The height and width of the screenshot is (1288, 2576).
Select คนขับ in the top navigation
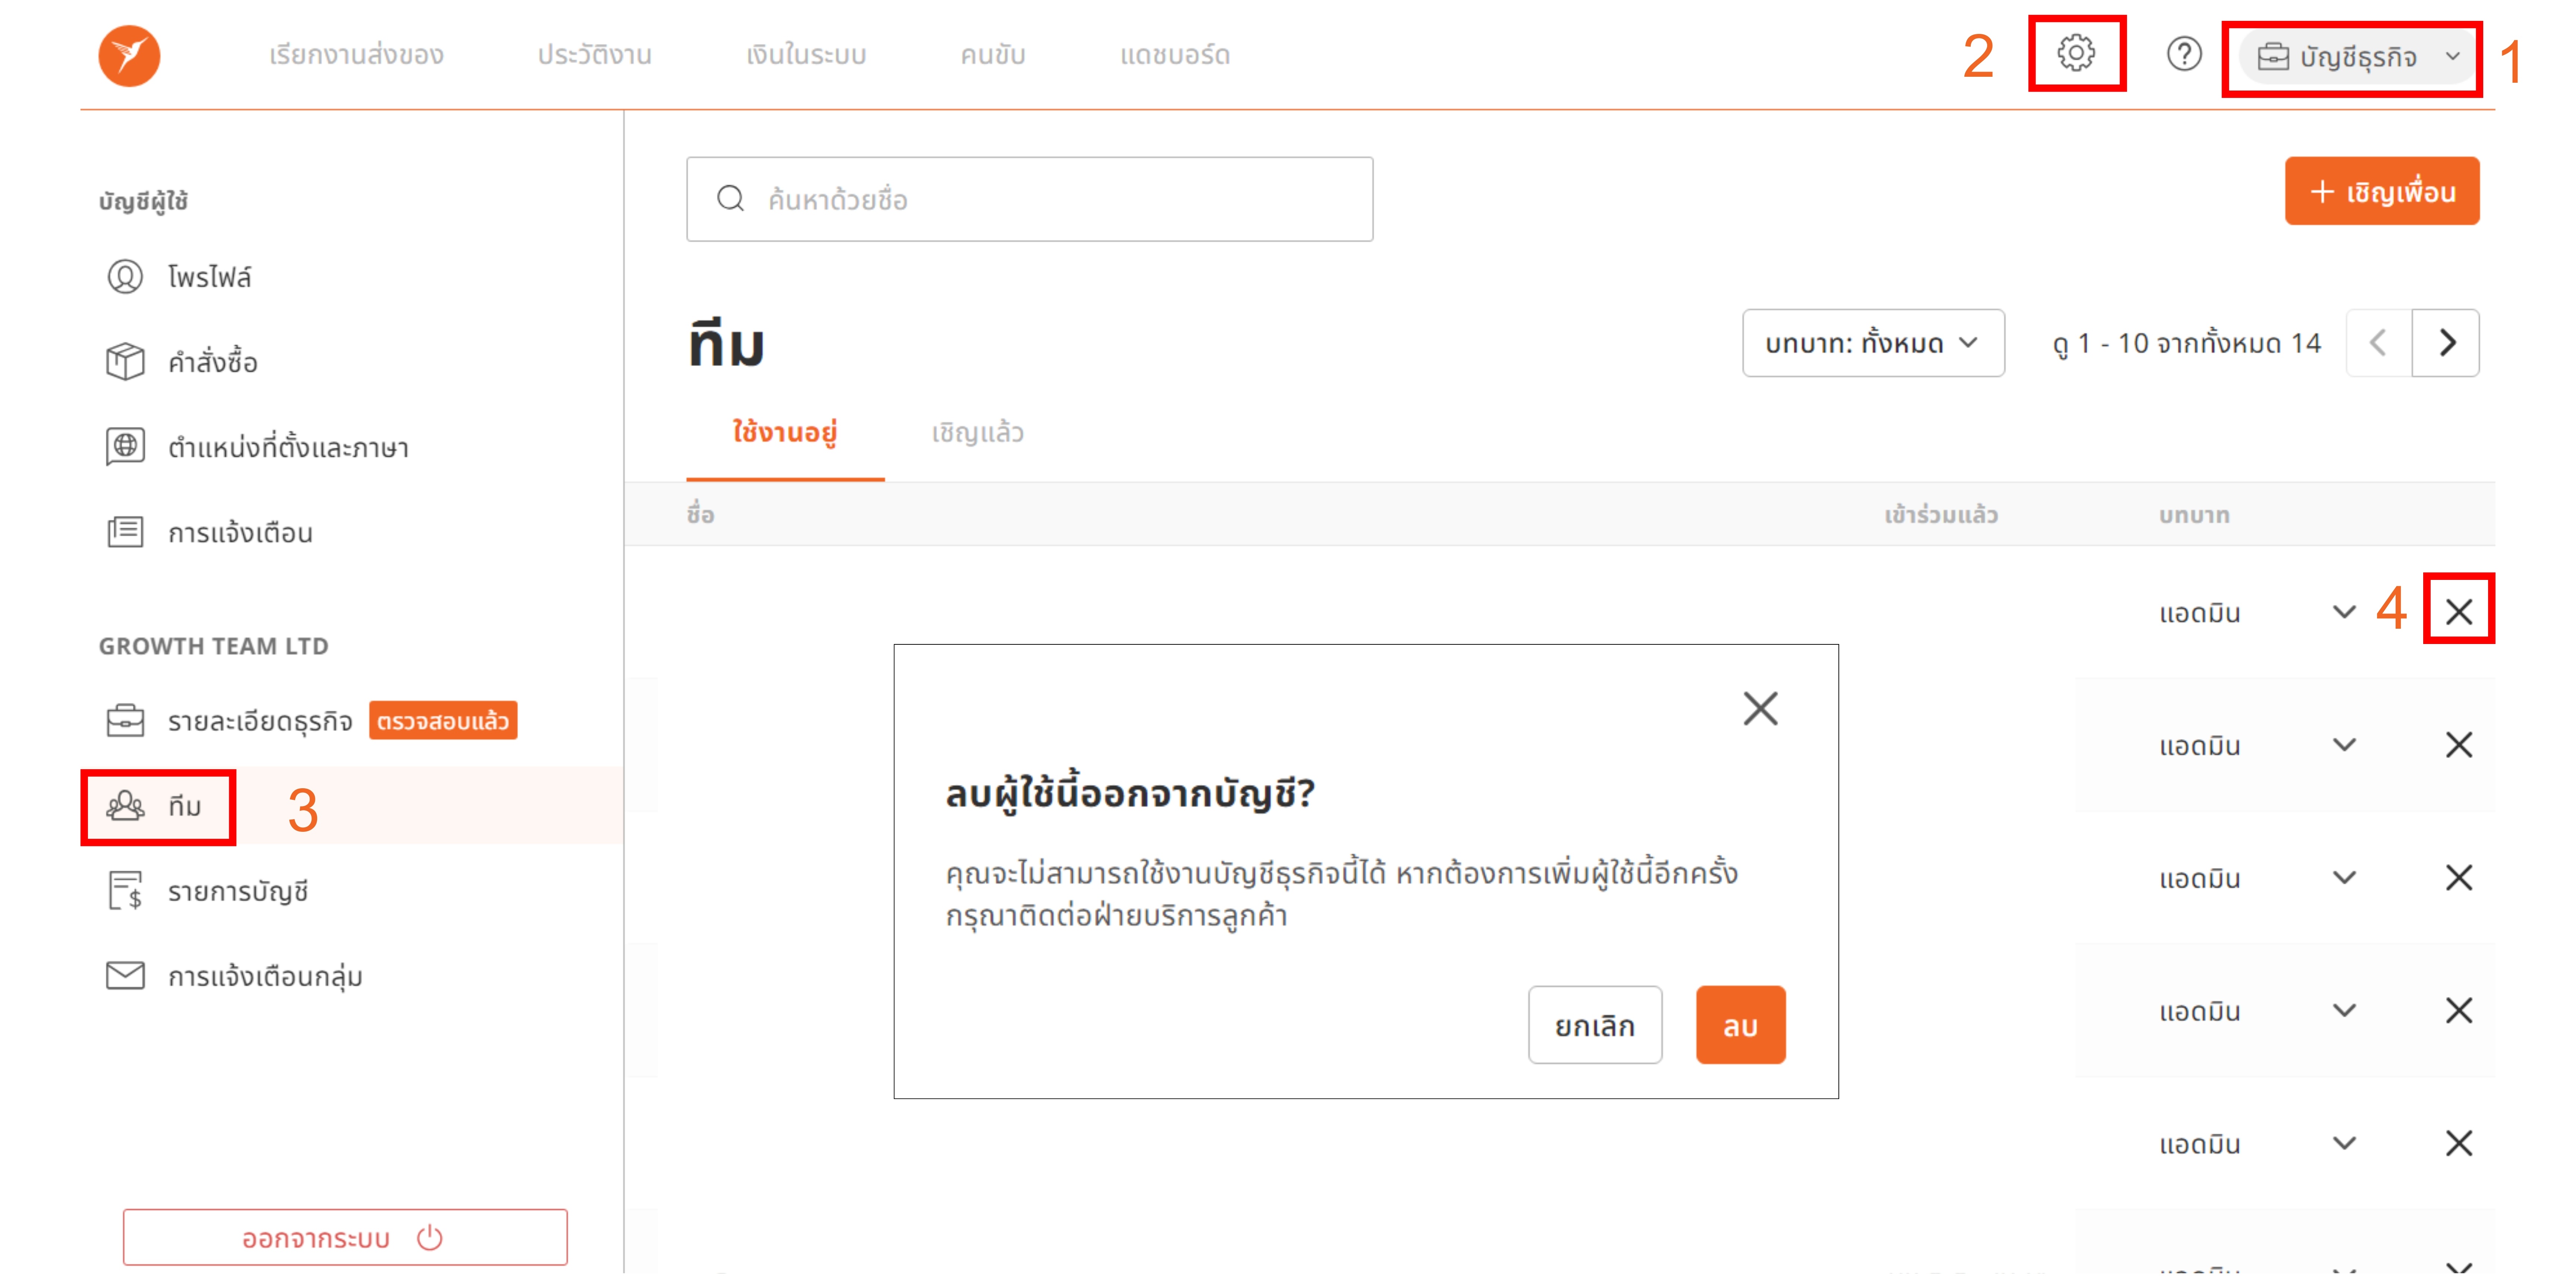993,55
